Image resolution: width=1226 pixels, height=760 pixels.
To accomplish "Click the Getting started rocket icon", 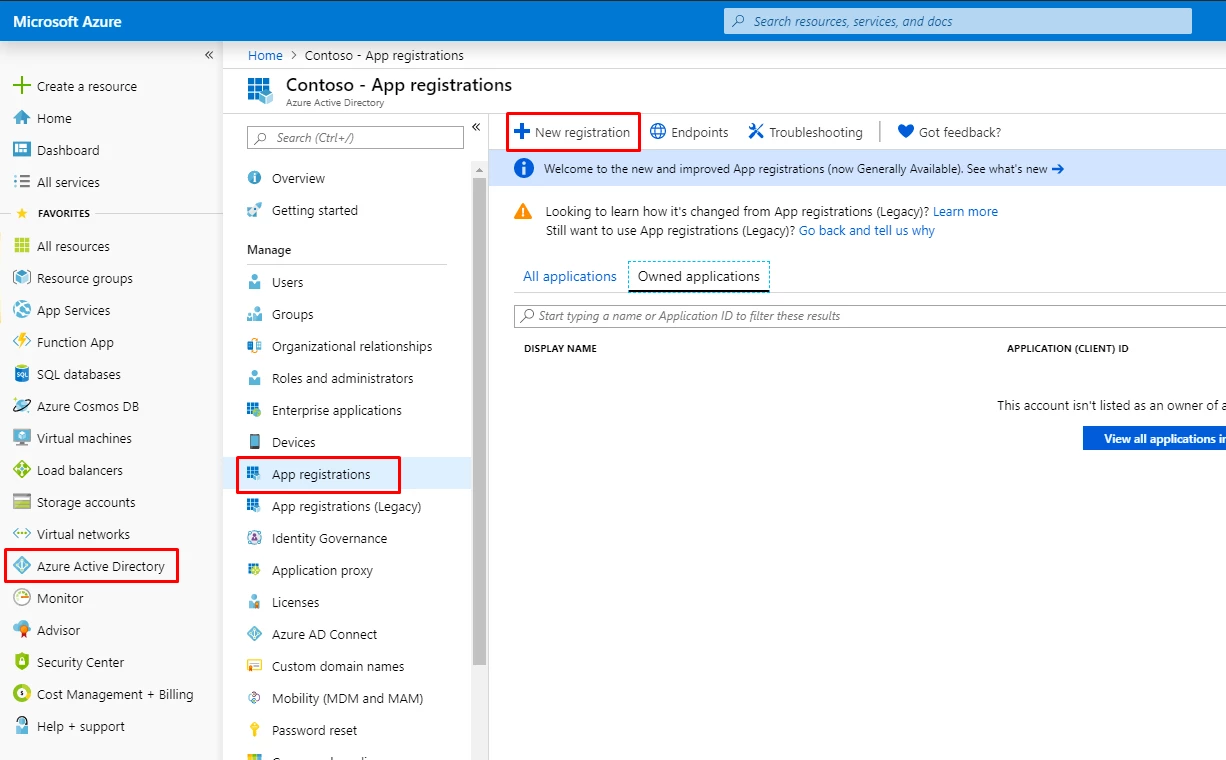I will 254,210.
